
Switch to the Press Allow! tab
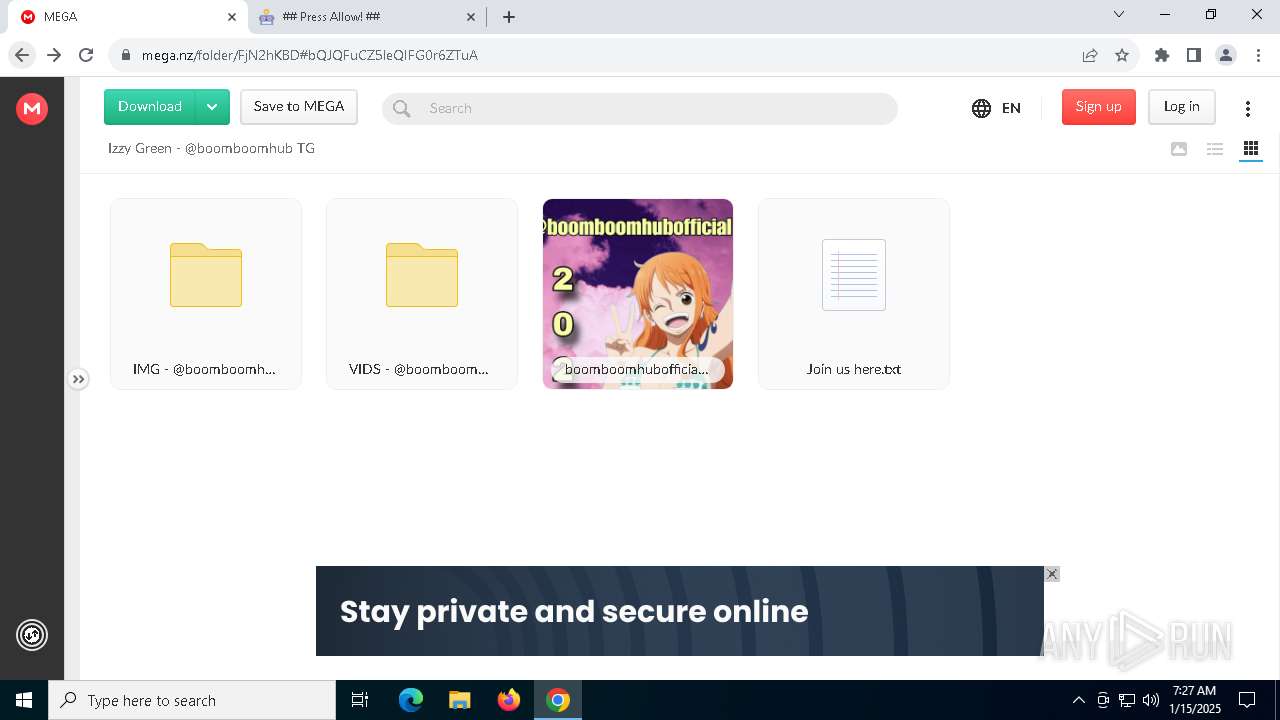[365, 17]
